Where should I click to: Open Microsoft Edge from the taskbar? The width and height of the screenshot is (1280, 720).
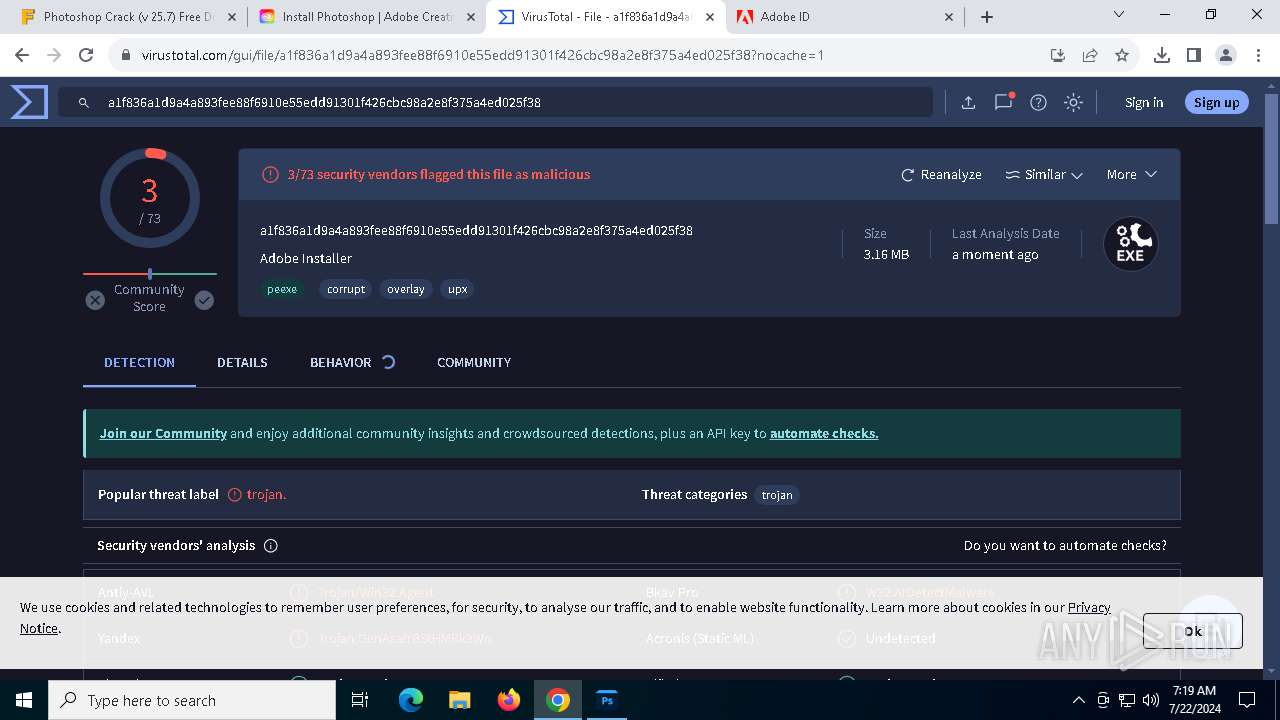(411, 700)
